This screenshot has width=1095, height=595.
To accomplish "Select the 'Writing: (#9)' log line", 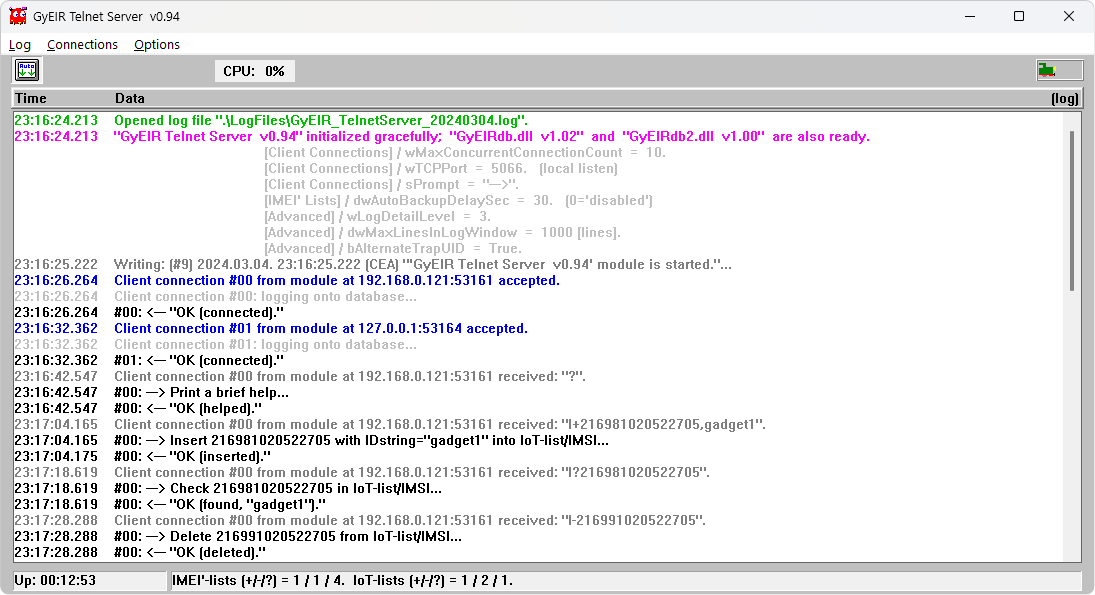I will (422, 265).
